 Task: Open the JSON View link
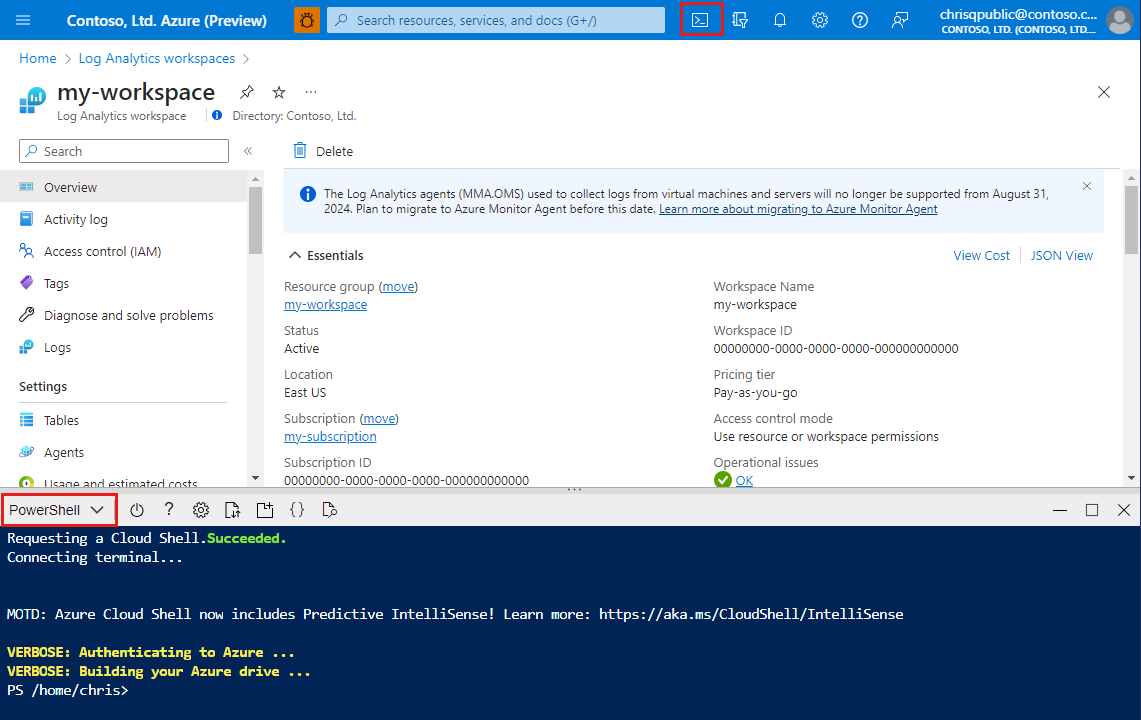pyautogui.click(x=1061, y=255)
